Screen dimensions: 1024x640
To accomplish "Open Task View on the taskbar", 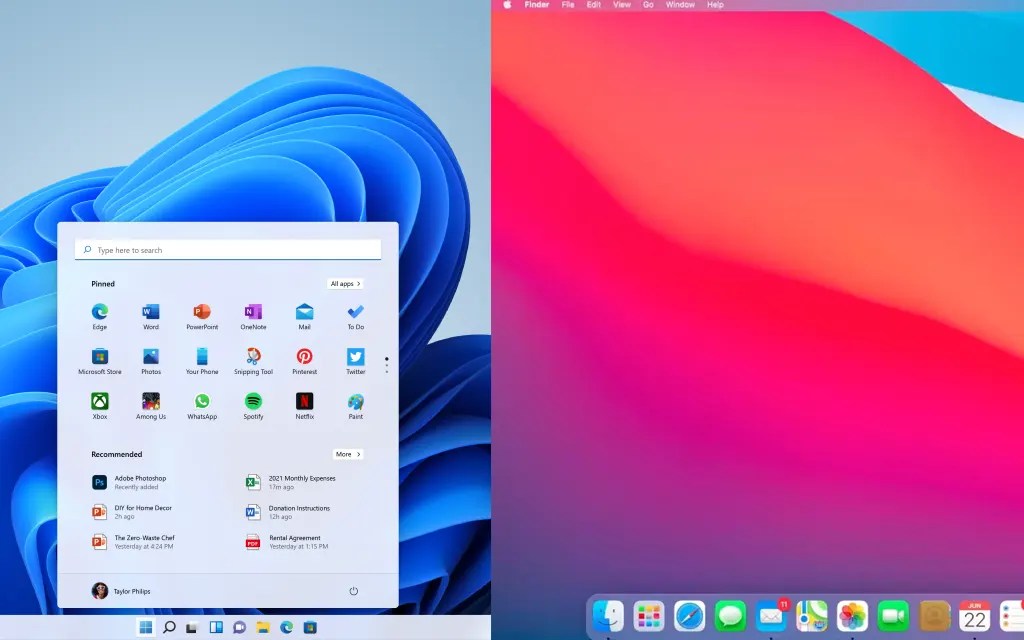I will coord(192,628).
